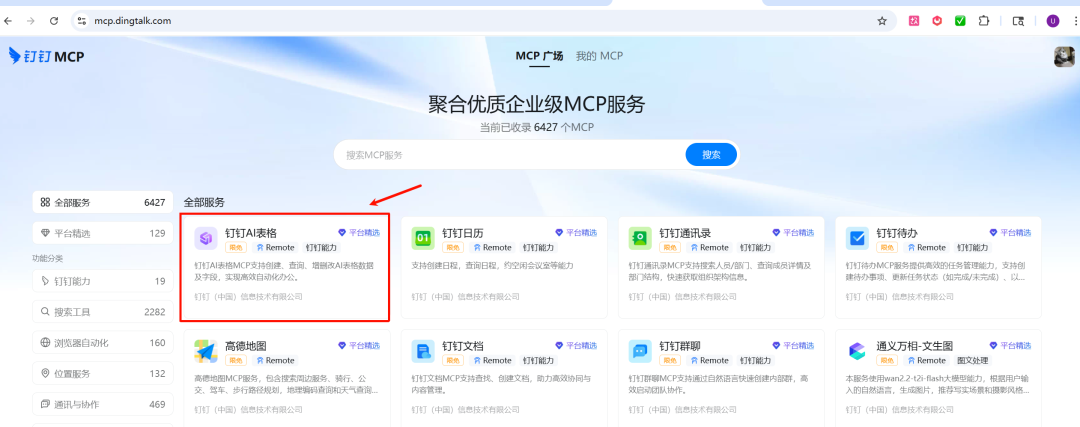Viewport: 1080px width, 427px height.
Task: Click 6427 count beside 全部服务
Action: (x=155, y=202)
